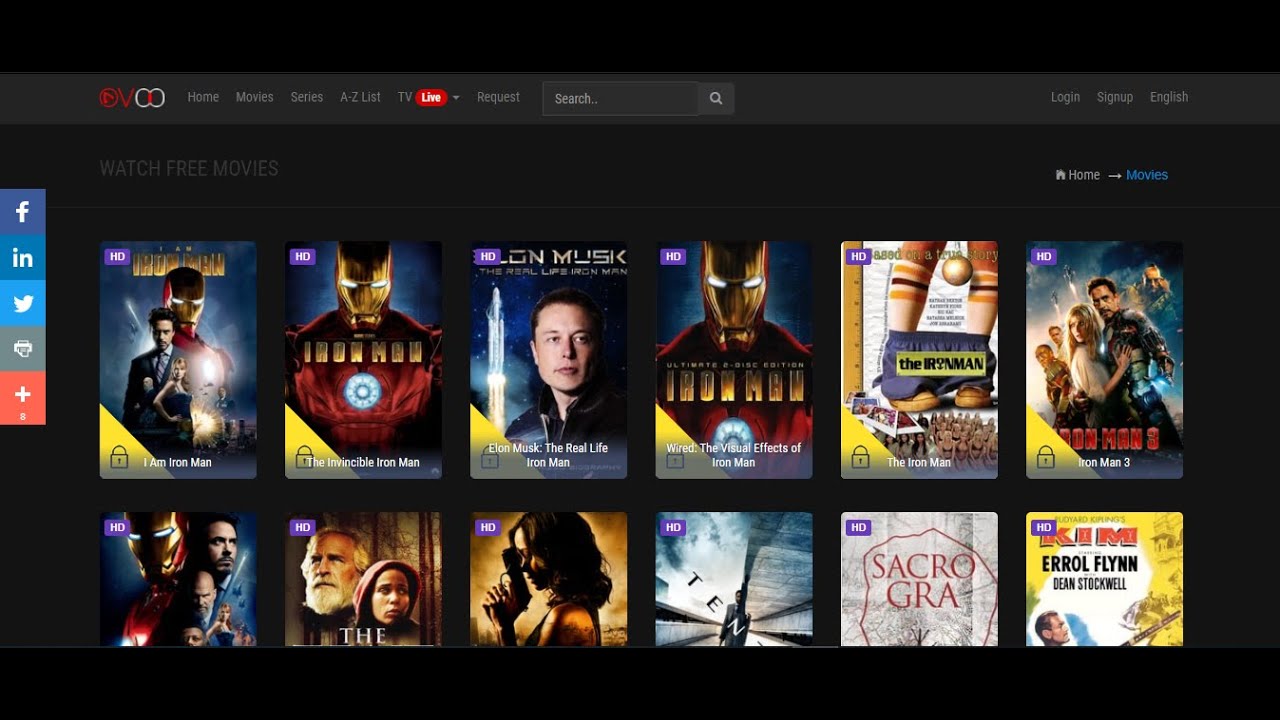
Task: Open Wired Visual Effects of Iron Man poster
Action: click(x=734, y=360)
